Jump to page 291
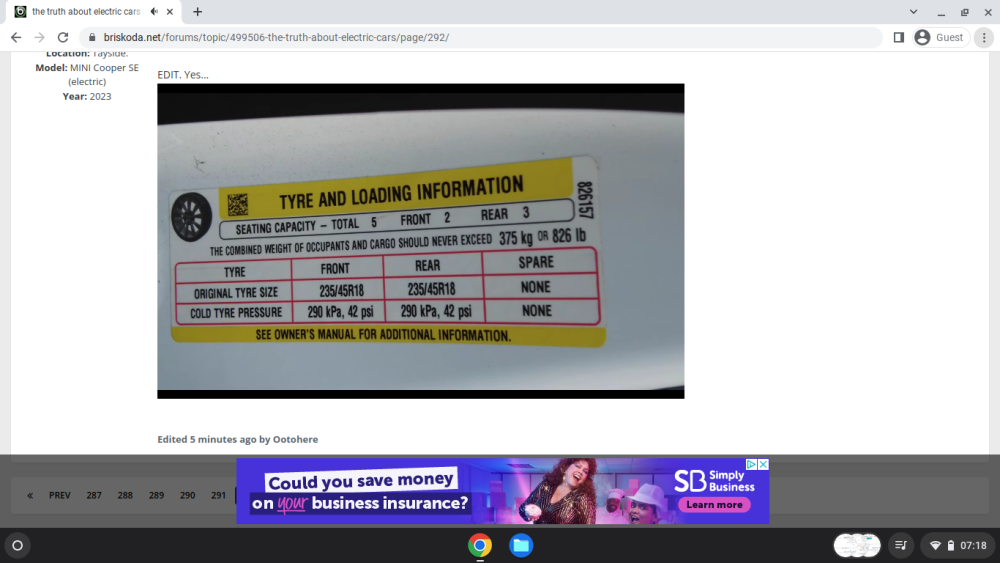 click(x=218, y=495)
